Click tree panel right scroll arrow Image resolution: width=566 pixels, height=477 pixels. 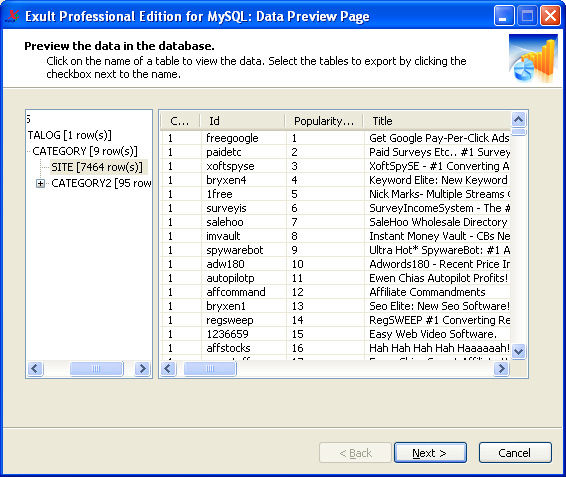click(143, 369)
